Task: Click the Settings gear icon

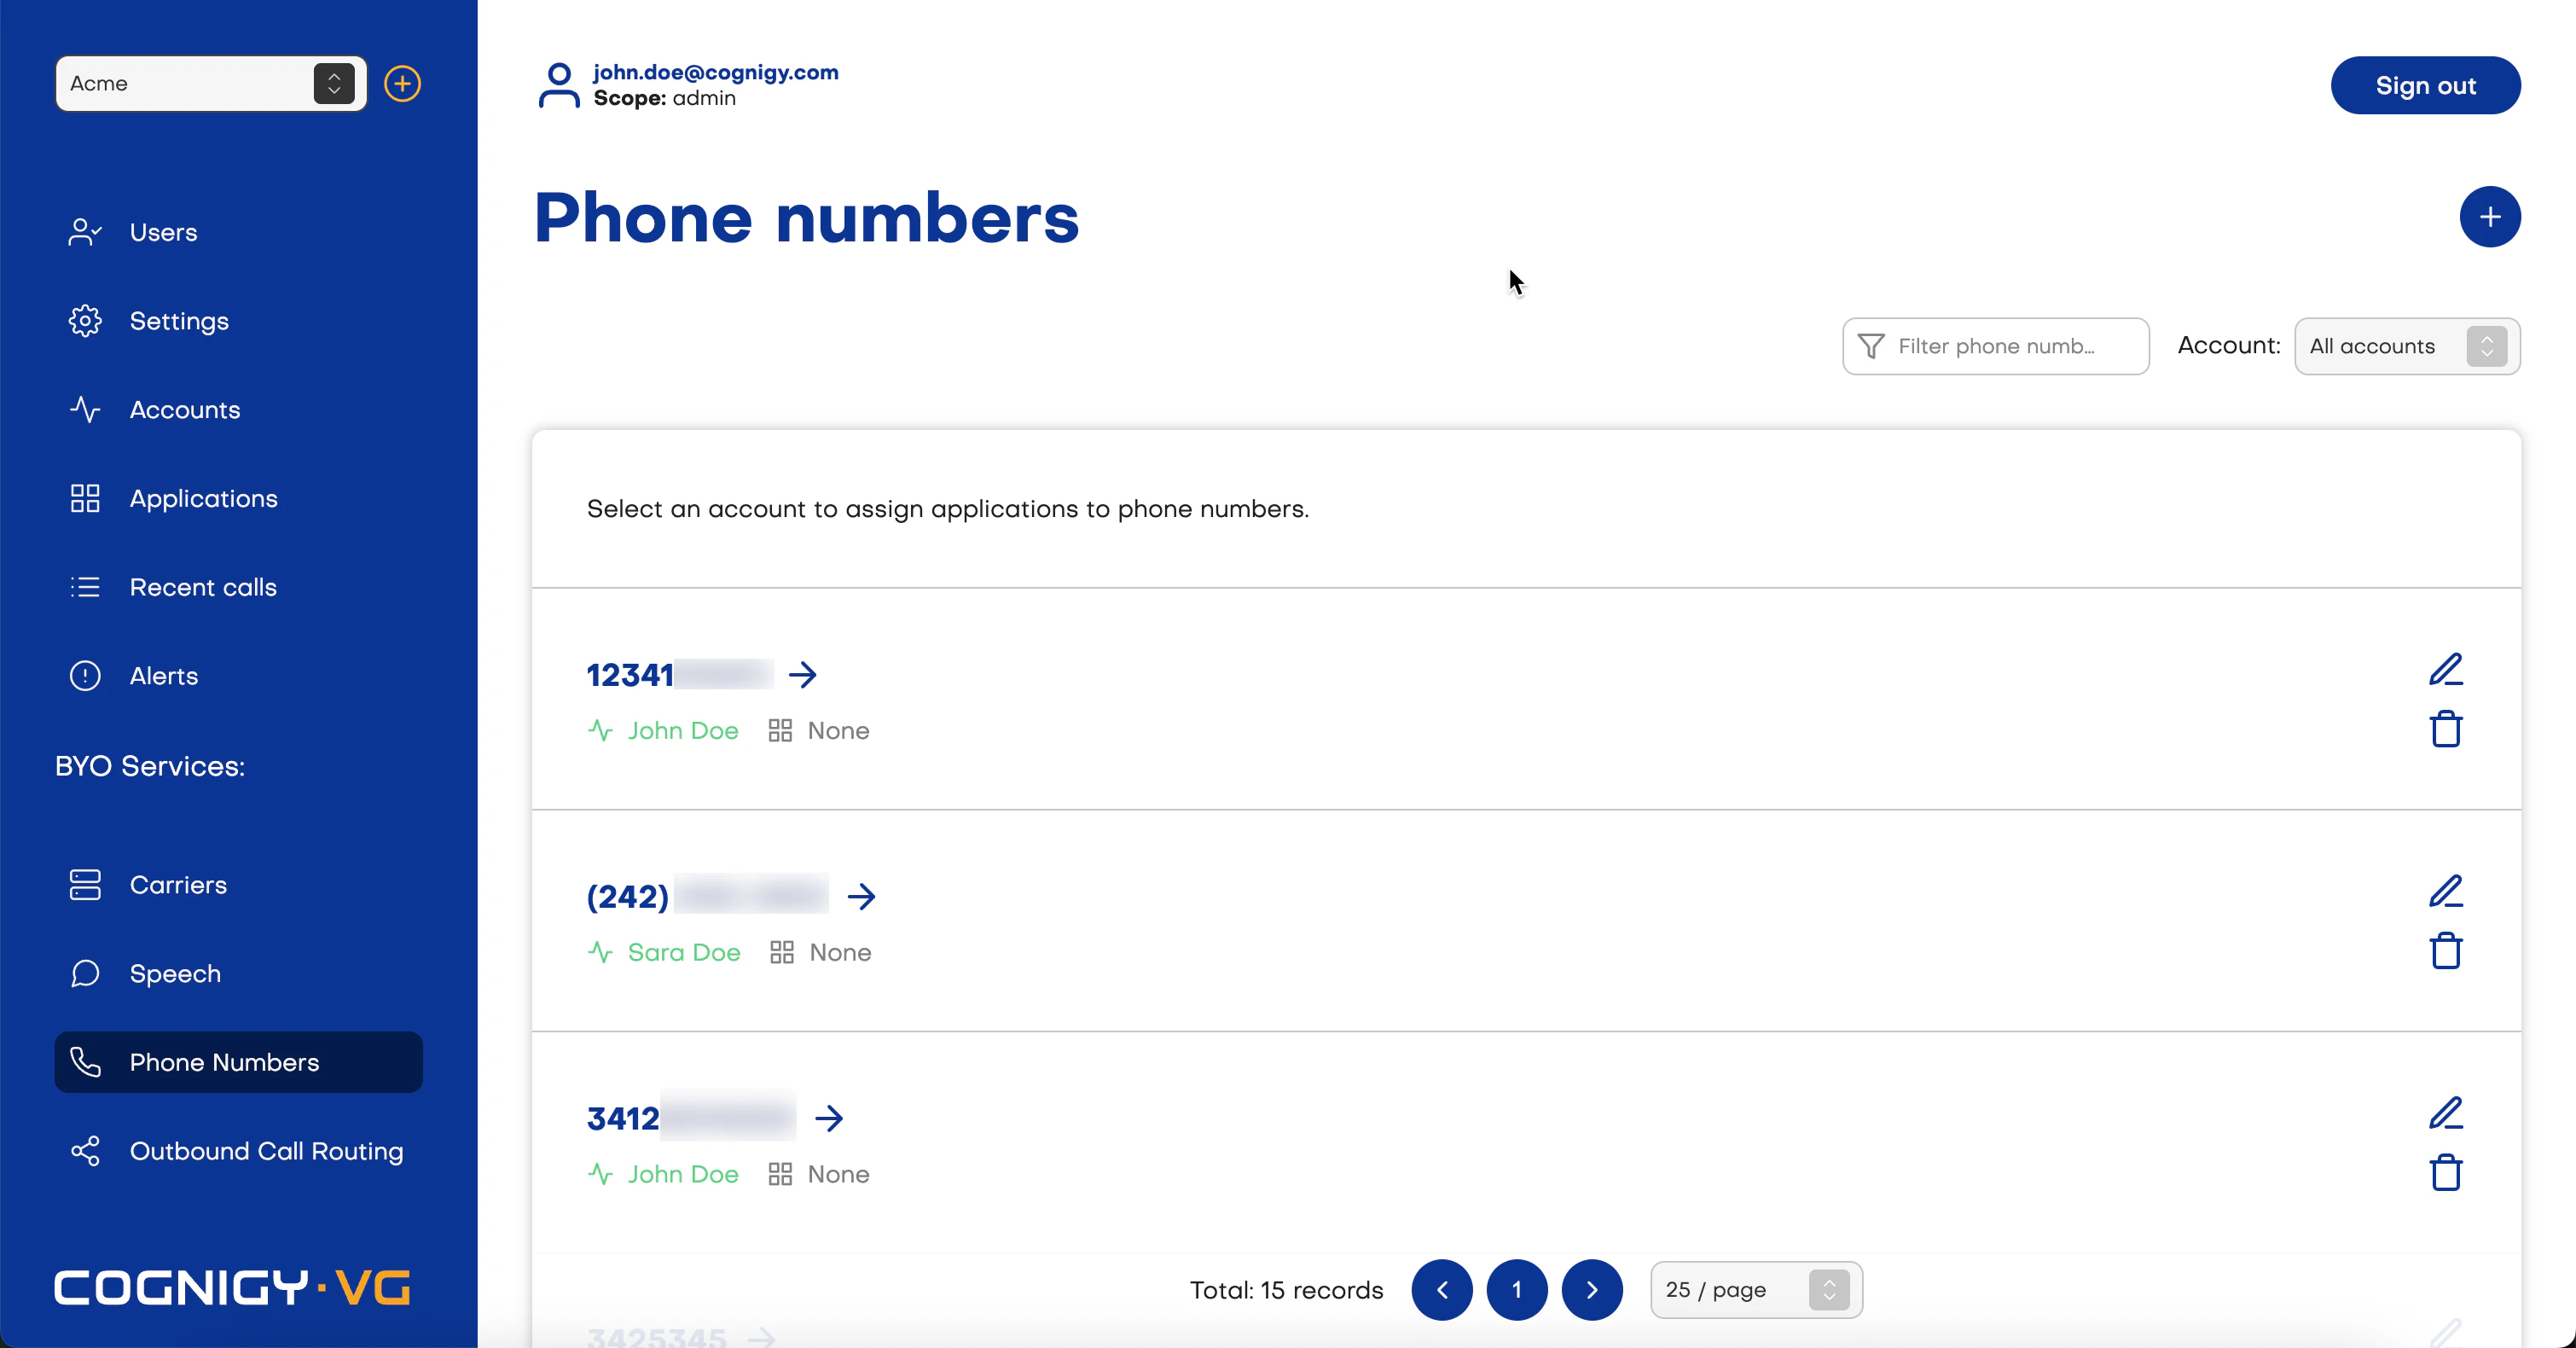Action: pos(85,321)
